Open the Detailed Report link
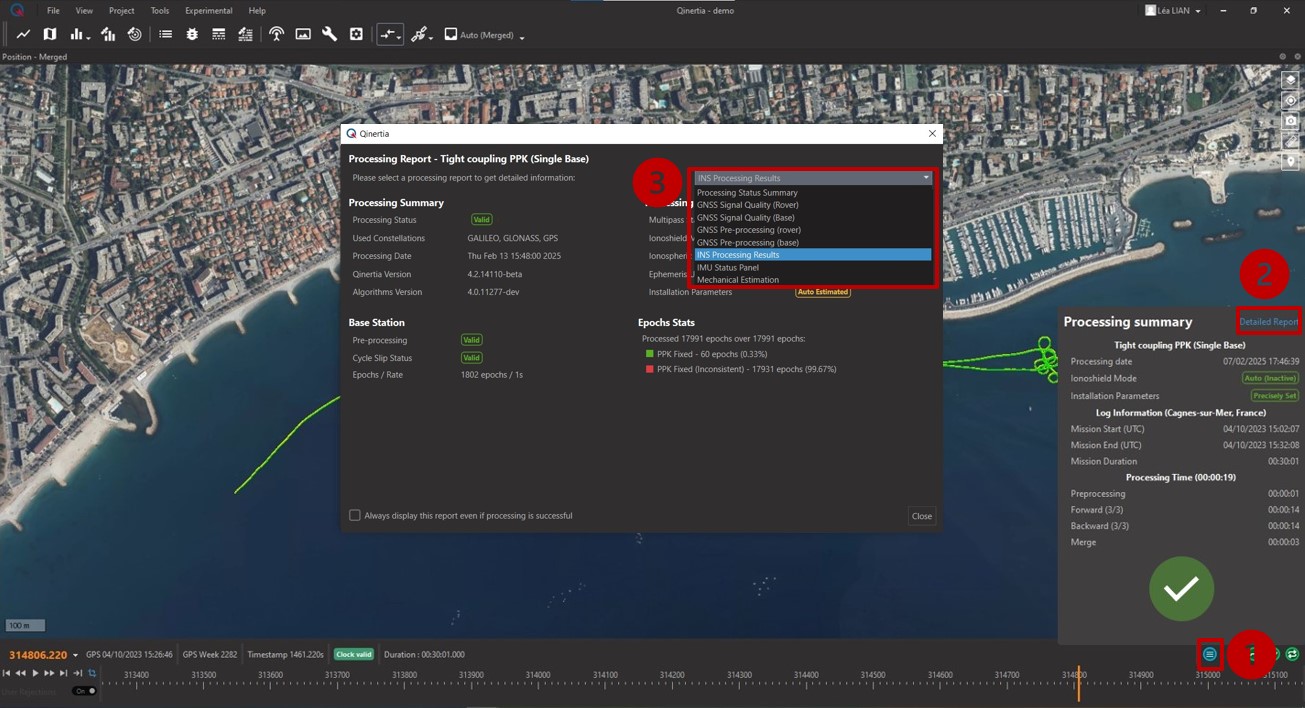The height and width of the screenshot is (708, 1305). pyautogui.click(x=1268, y=322)
